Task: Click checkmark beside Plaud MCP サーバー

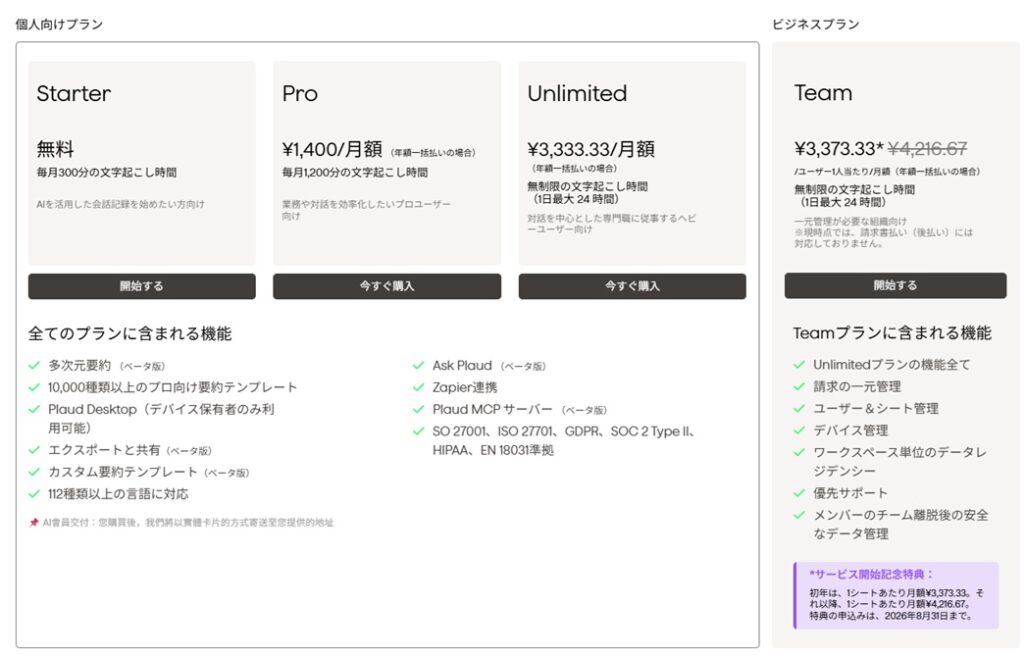Action: (x=419, y=410)
